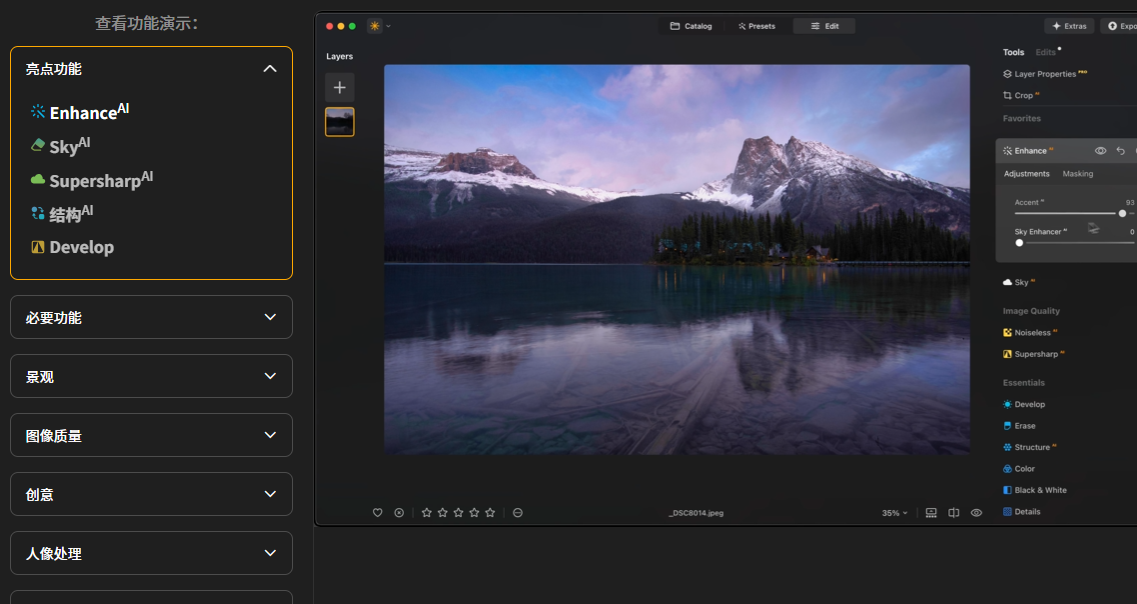The width and height of the screenshot is (1137, 604).
Task: Click the Extras button
Action: [1069, 26]
